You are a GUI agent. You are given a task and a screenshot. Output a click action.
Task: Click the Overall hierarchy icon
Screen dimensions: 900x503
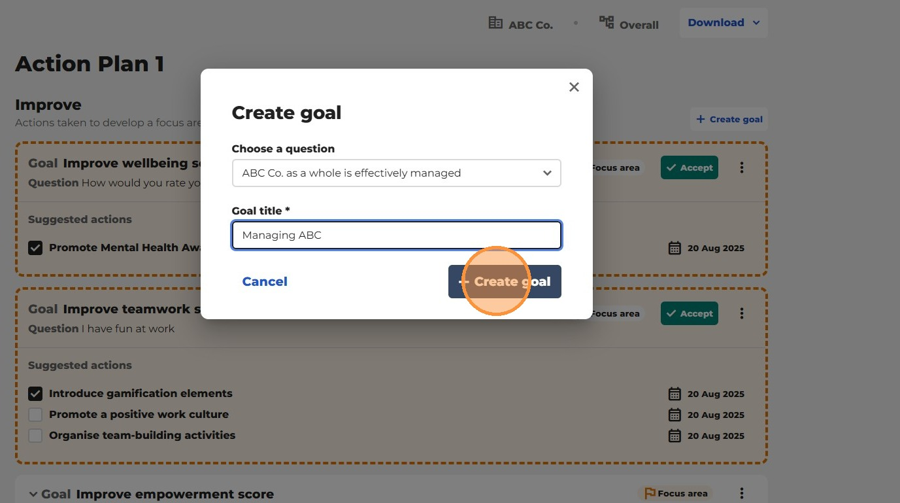pos(606,22)
